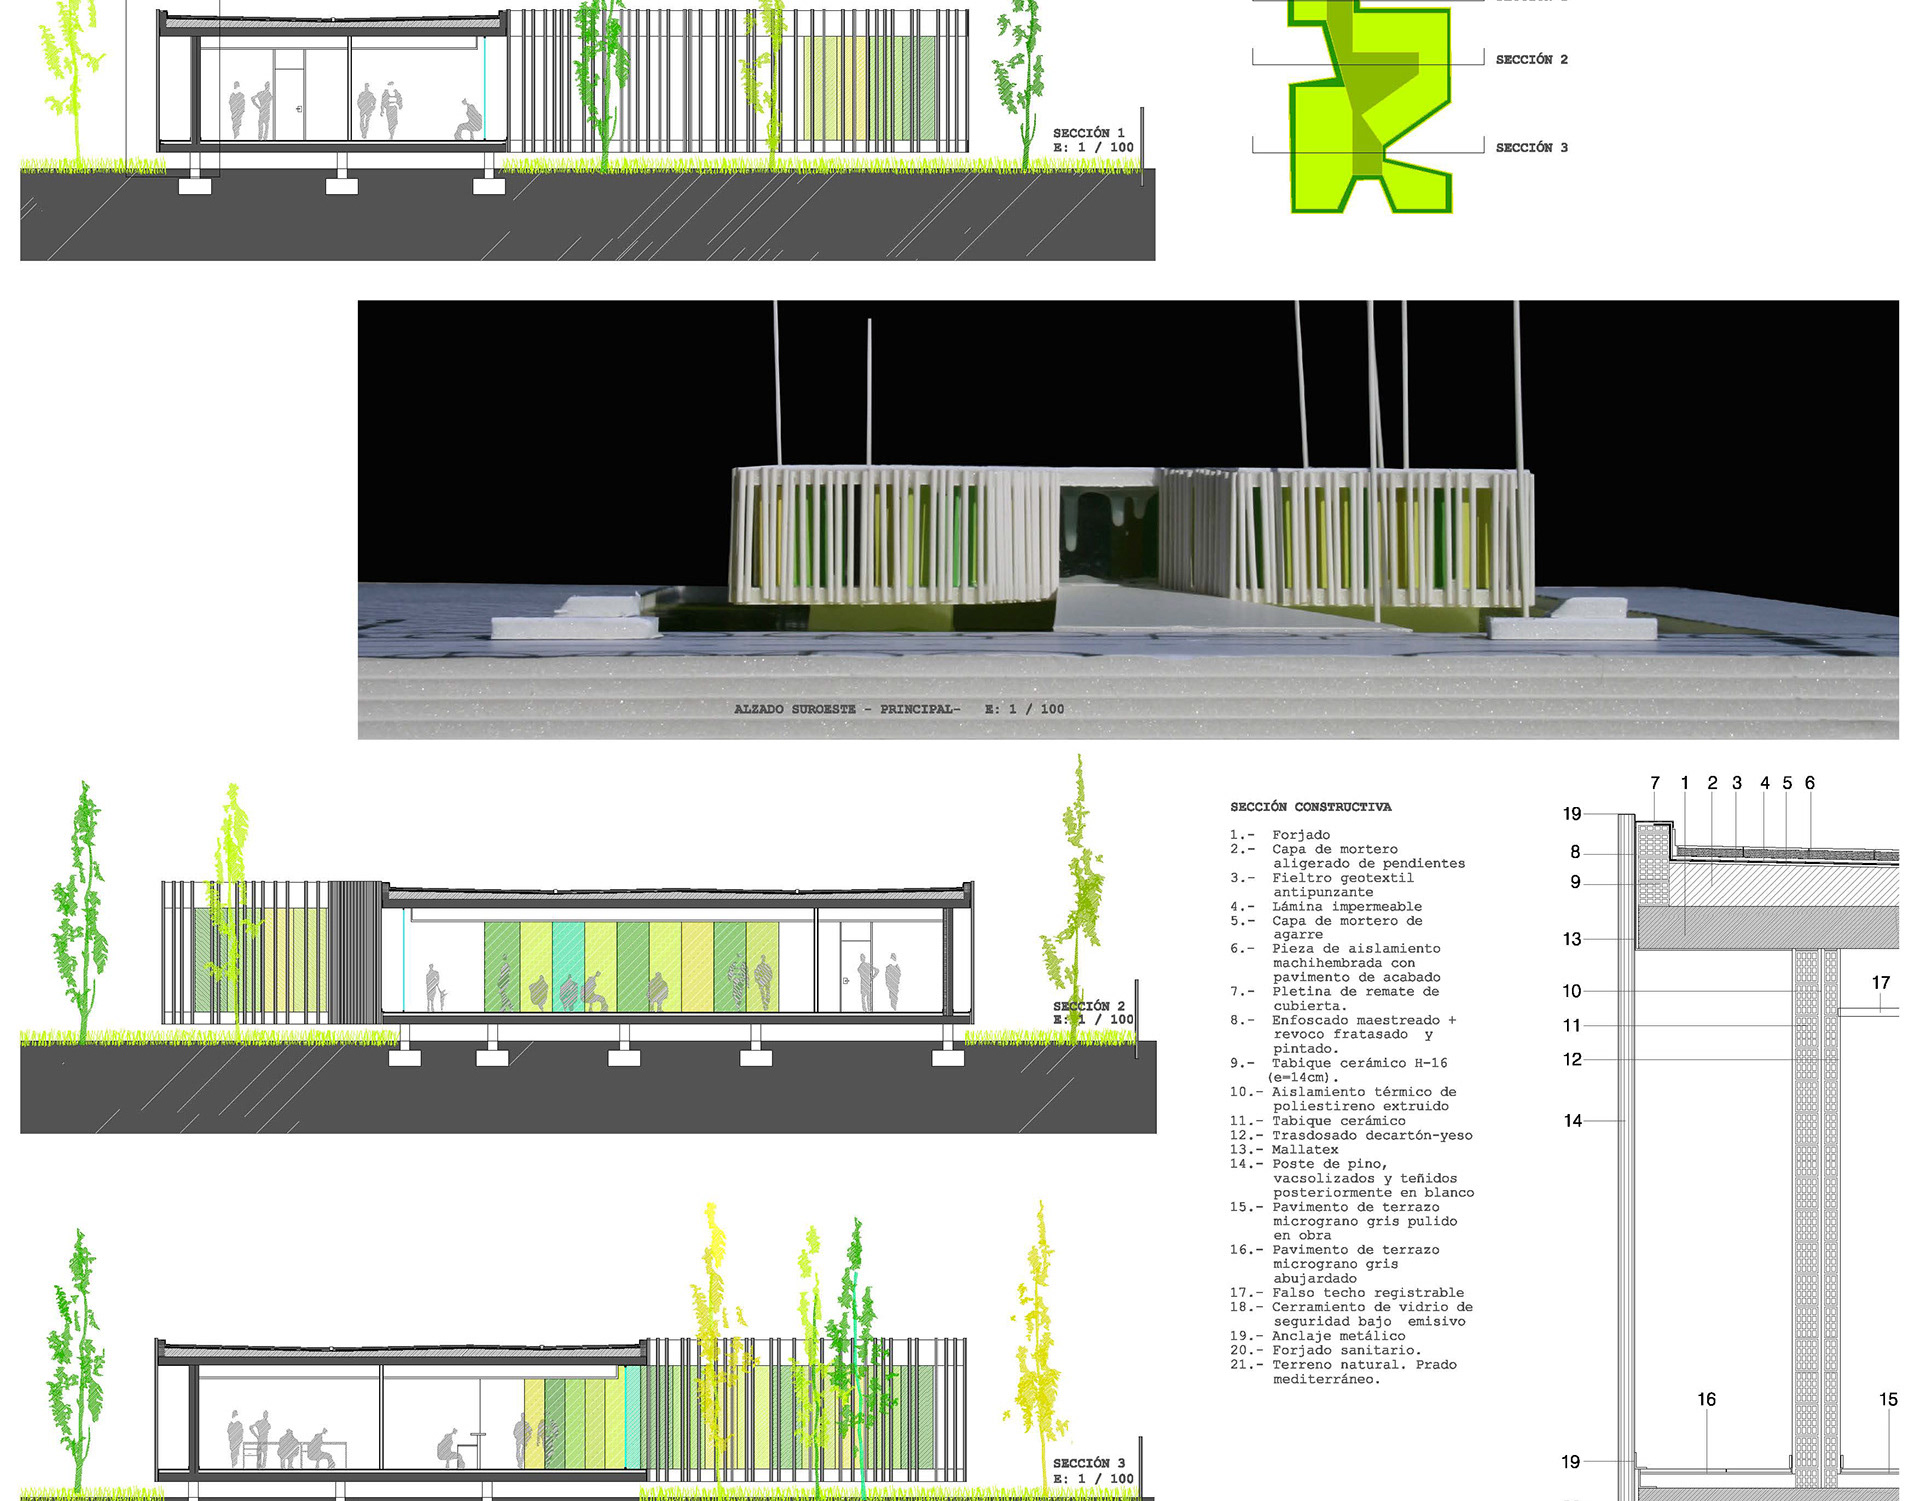The image size is (1920, 1501).
Task: Select legend entry '9.- Tabique cerámico H-16'
Action: 1339,1070
